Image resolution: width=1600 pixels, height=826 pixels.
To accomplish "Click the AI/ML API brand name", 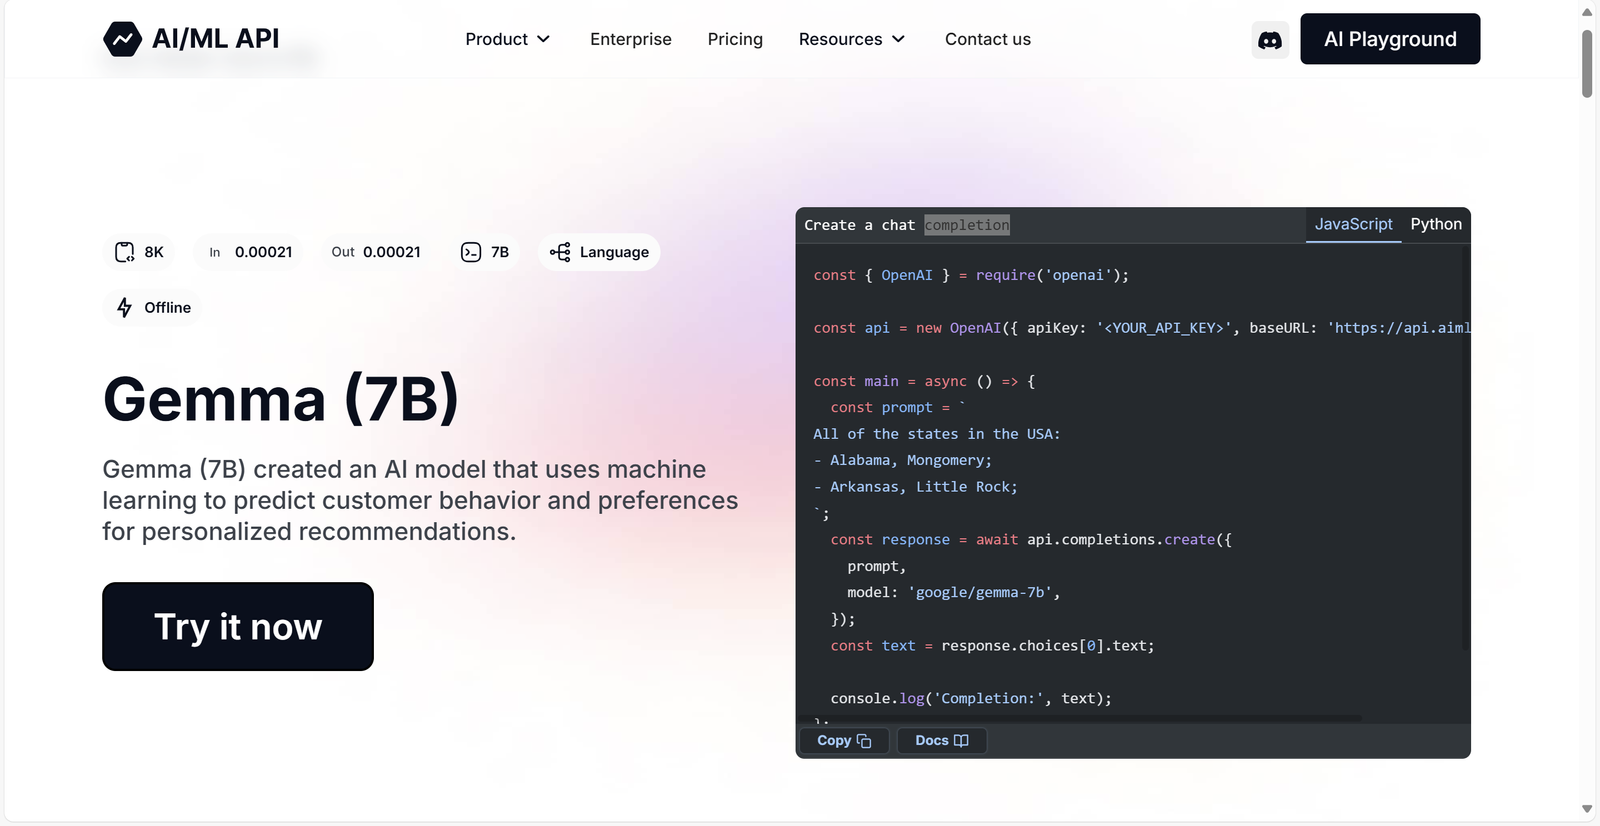I will click(x=215, y=39).
